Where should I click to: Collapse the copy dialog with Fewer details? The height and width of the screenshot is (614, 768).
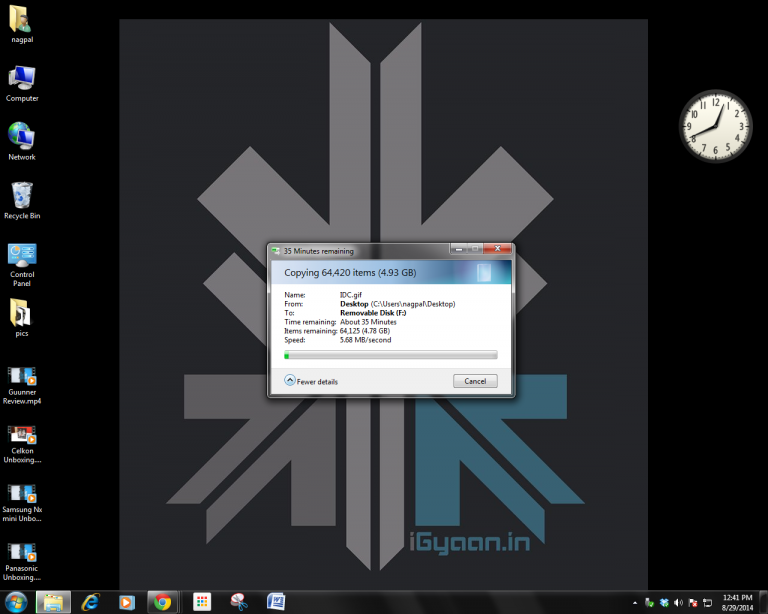311,381
